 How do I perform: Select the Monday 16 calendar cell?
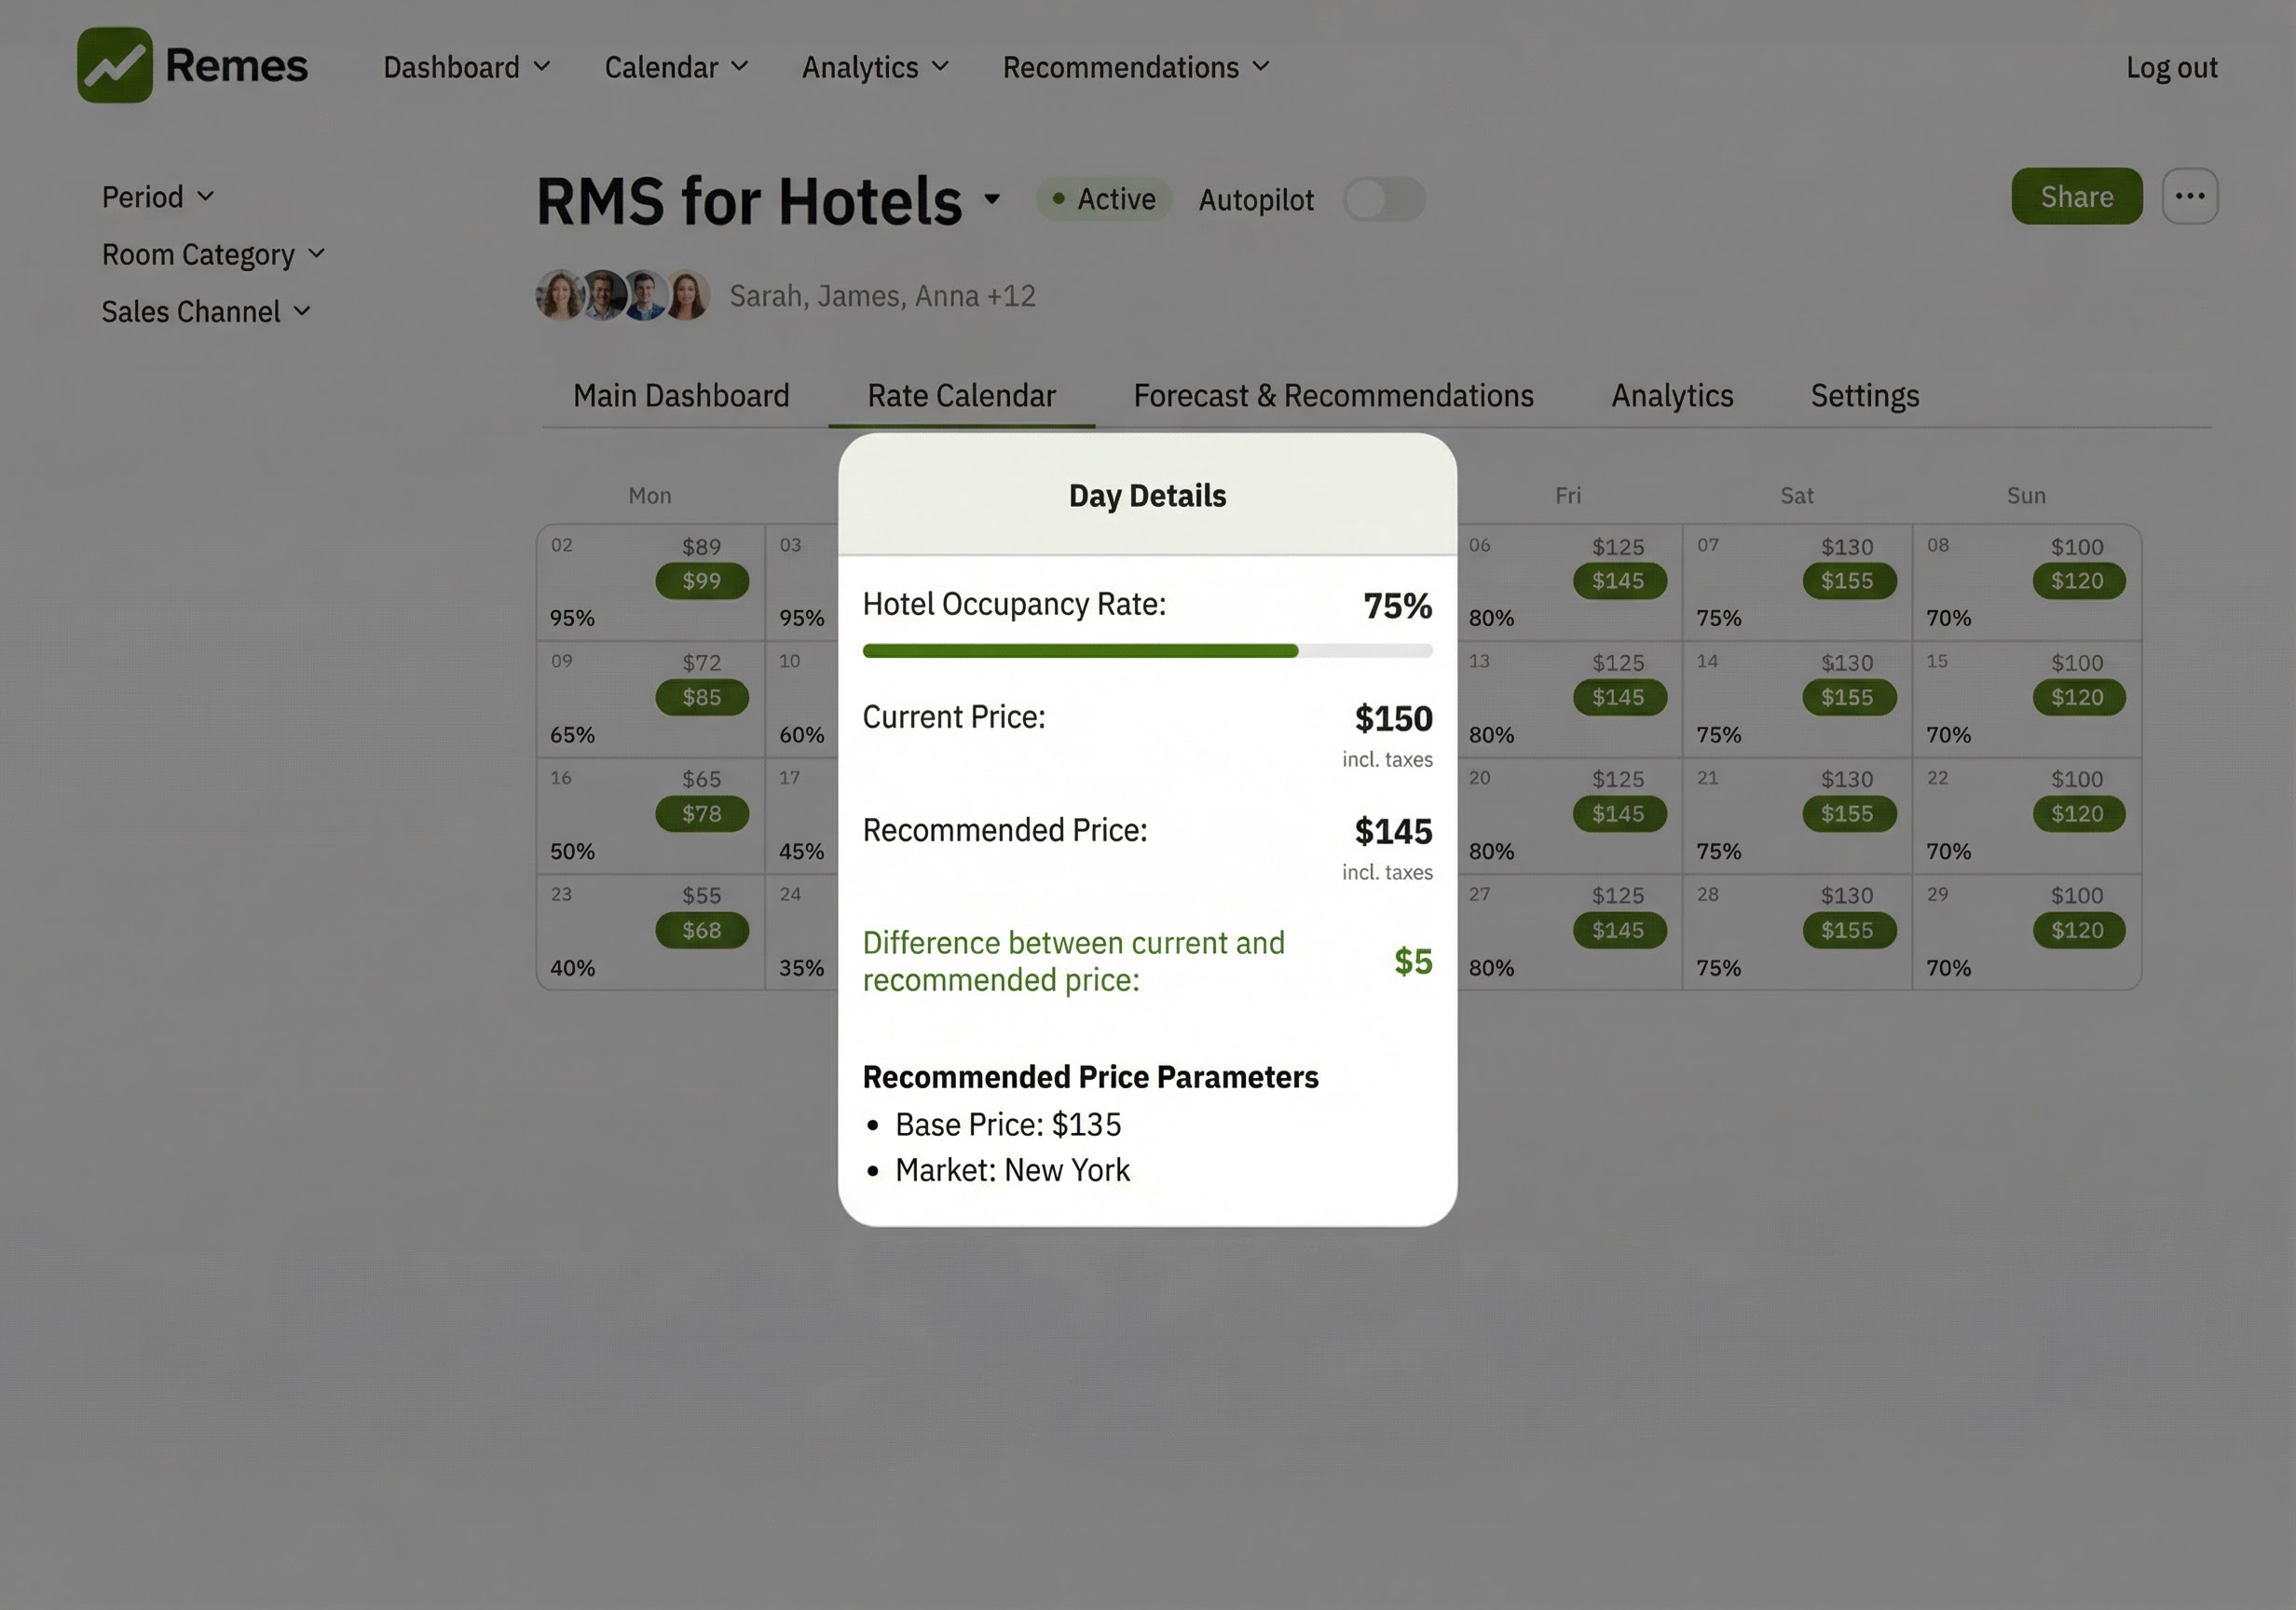tap(651, 816)
